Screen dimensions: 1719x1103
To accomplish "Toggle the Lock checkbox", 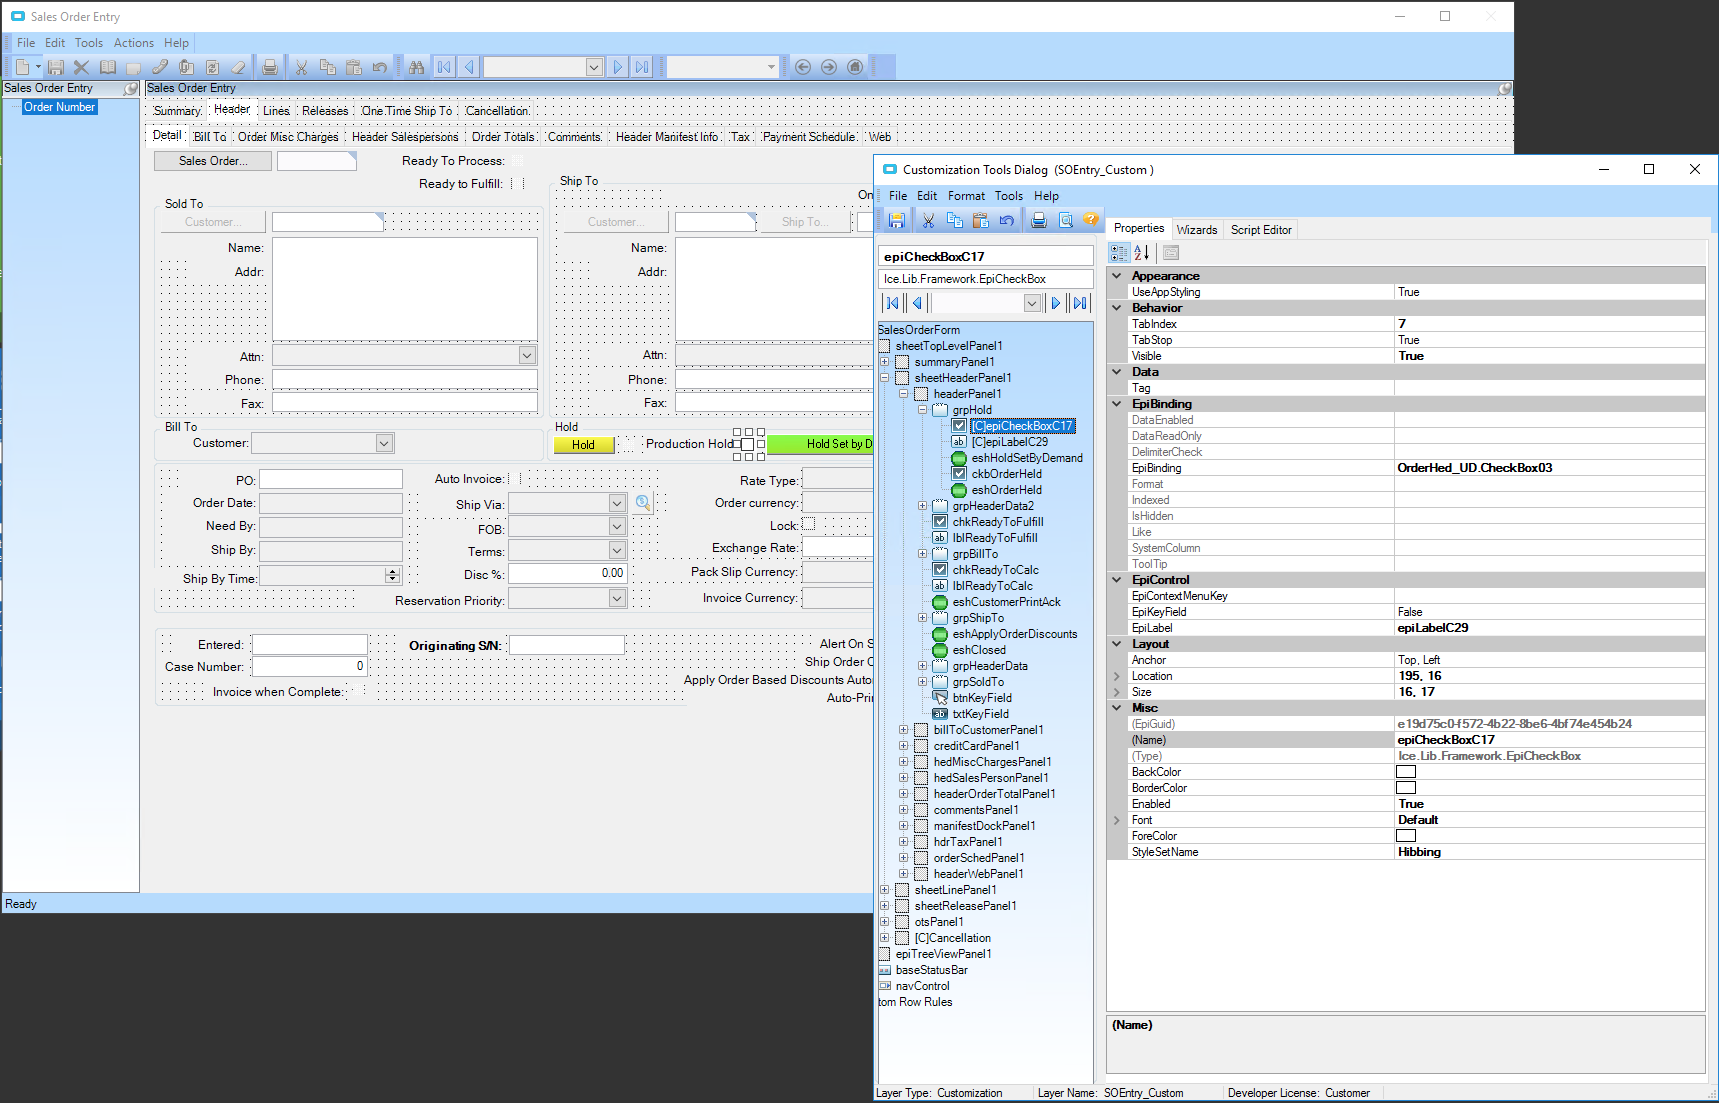I will click(809, 524).
